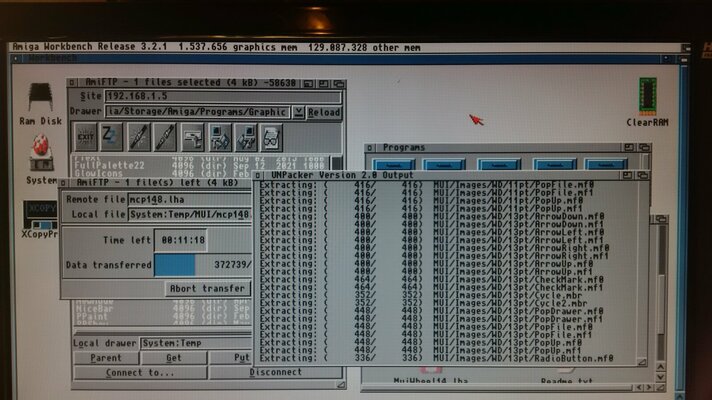Screen dimensions: 712x400
Task: Click the EXIT toolbar icon in AmiFTP
Action: coord(87,137)
